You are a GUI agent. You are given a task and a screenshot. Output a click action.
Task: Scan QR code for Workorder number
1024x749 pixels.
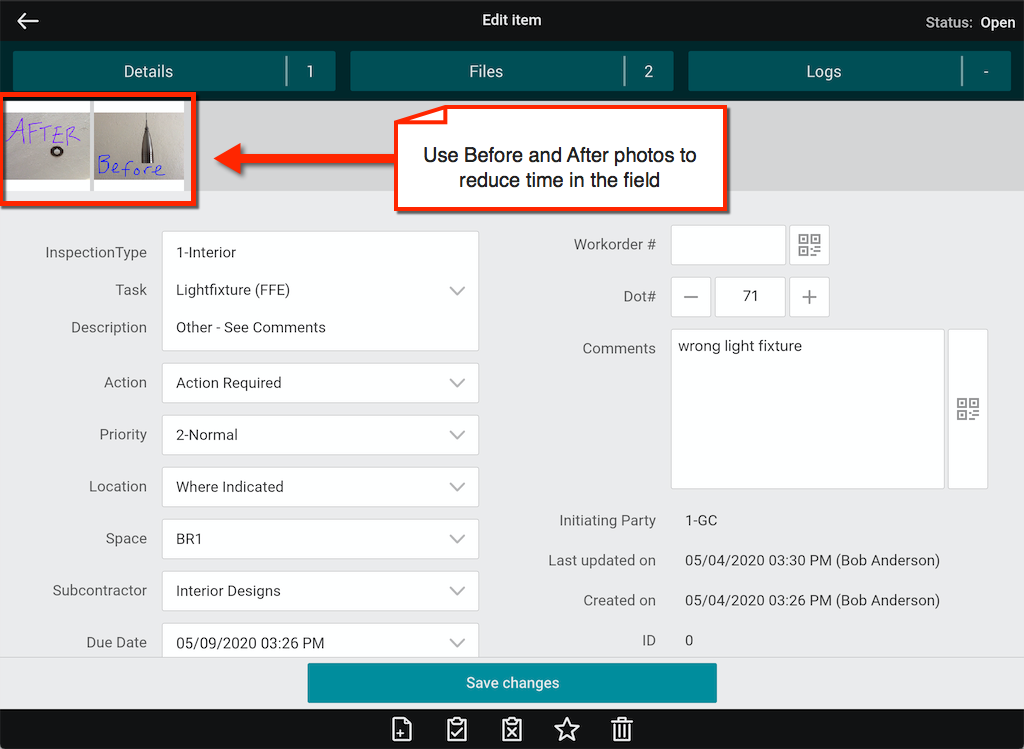tap(809, 245)
